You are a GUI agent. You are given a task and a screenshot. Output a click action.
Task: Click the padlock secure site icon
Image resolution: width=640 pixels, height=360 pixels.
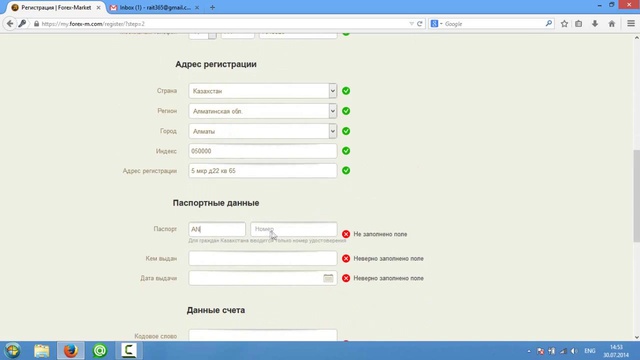[36, 24]
